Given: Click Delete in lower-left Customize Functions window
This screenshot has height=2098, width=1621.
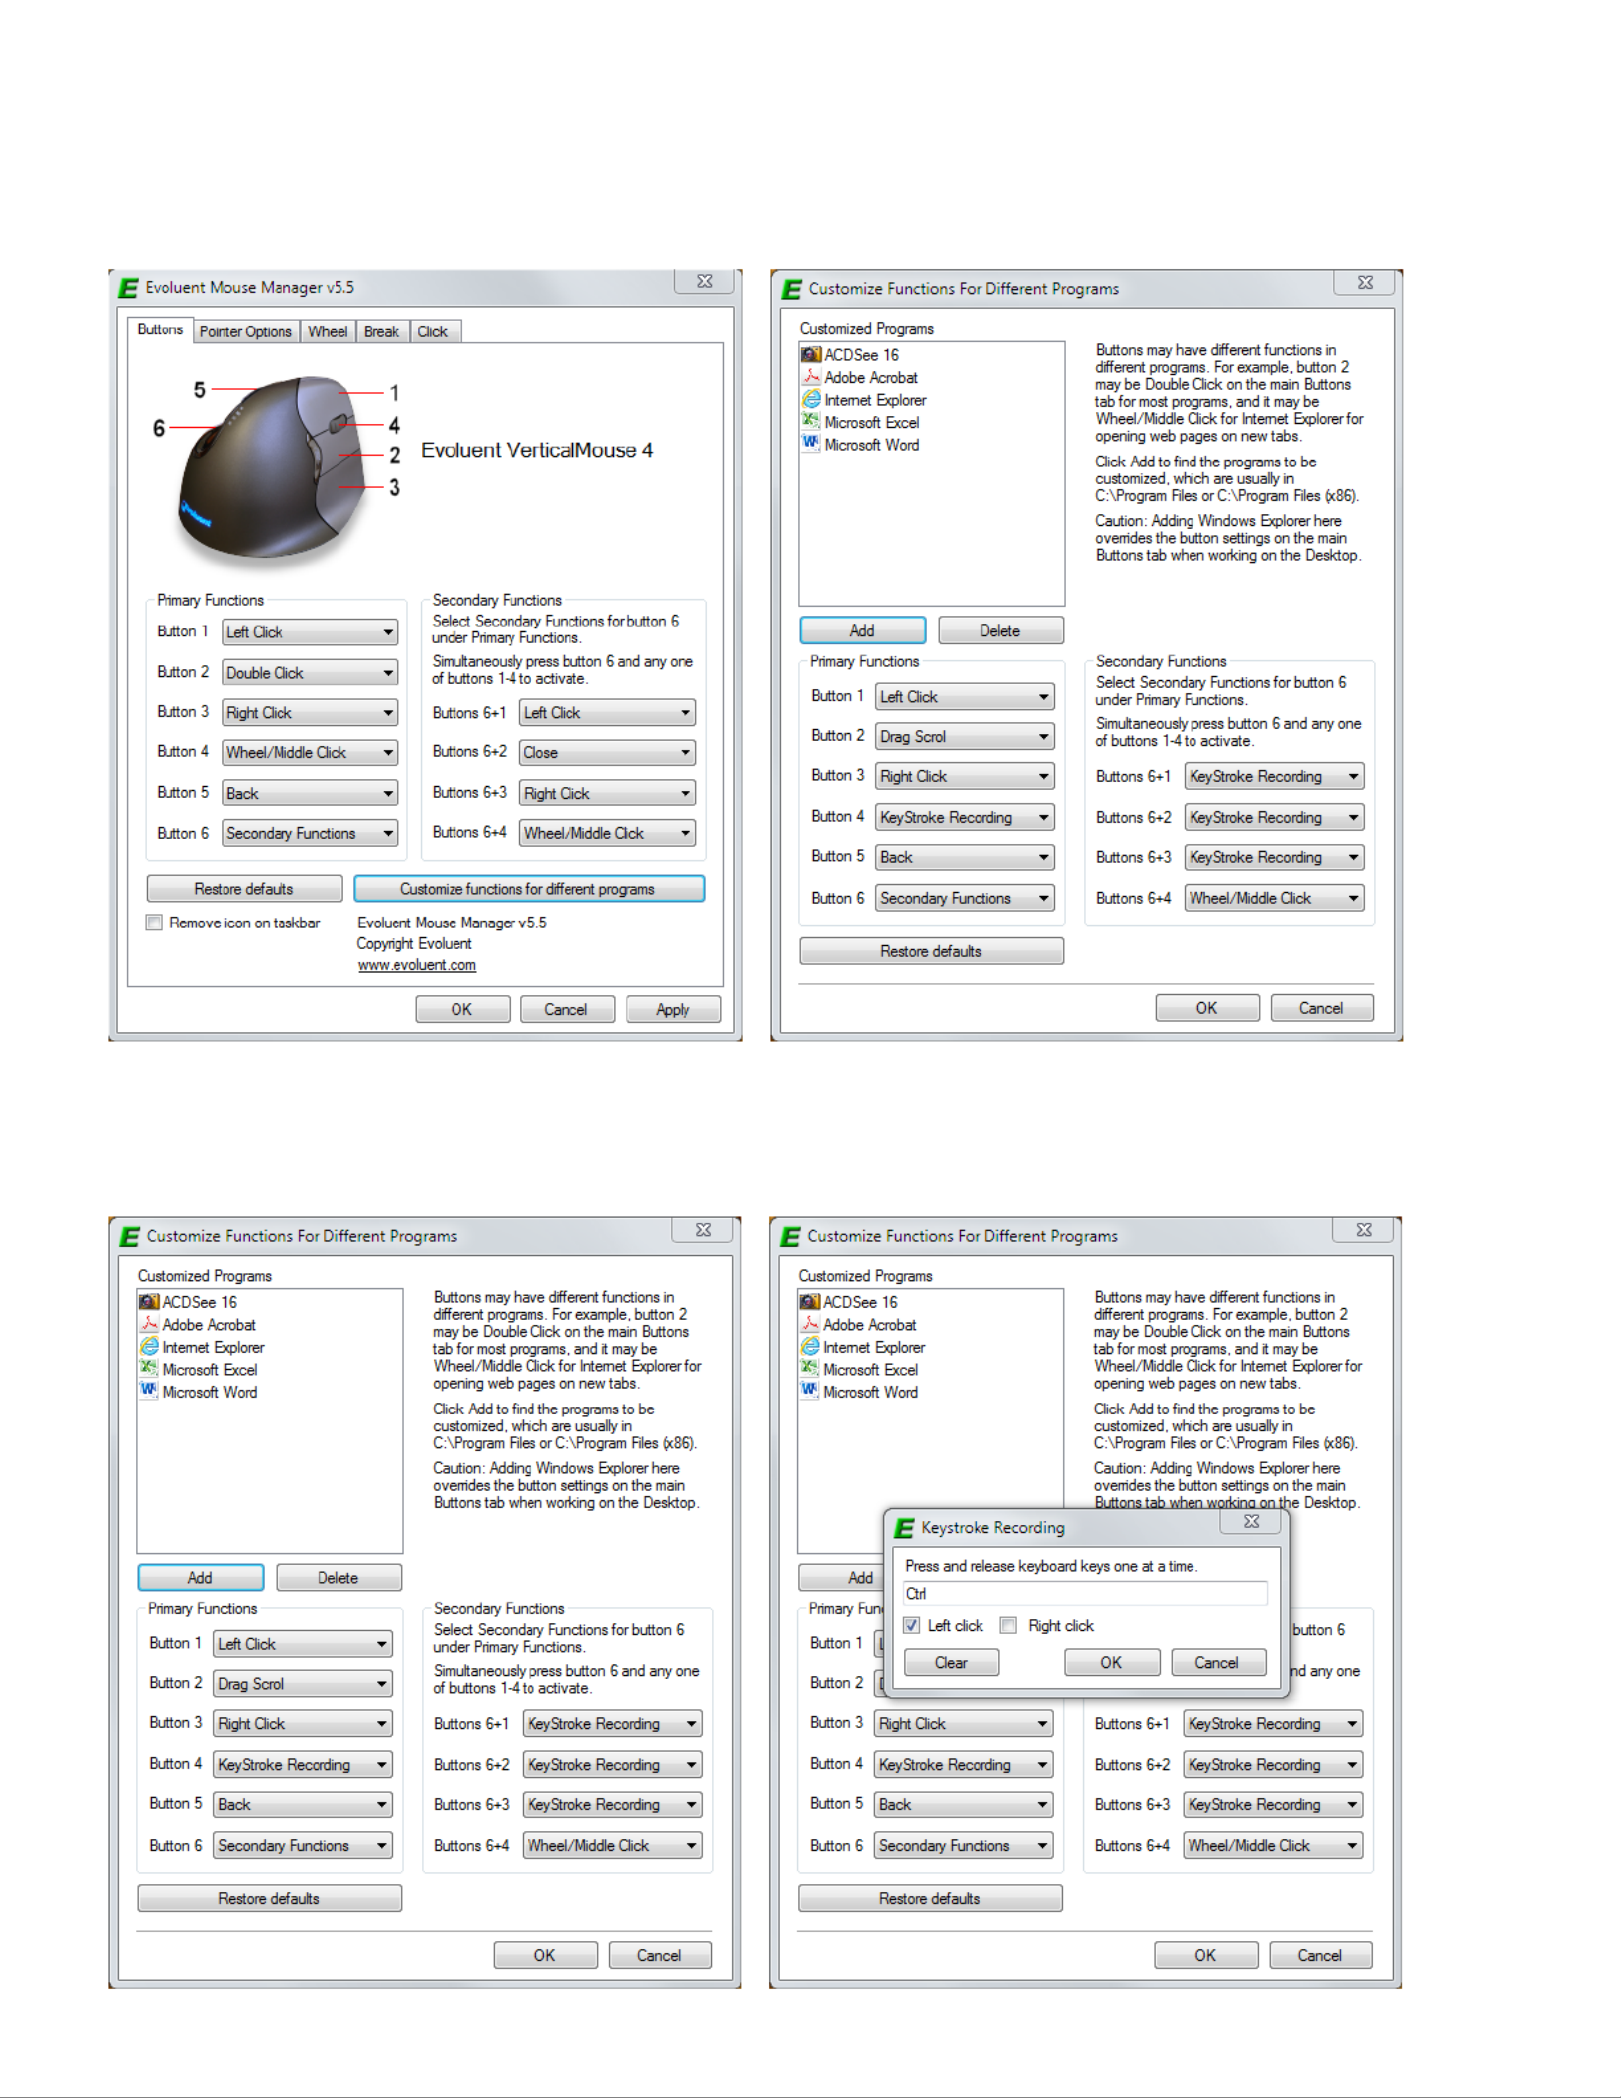Looking at the screenshot, I should pos(338,1577).
